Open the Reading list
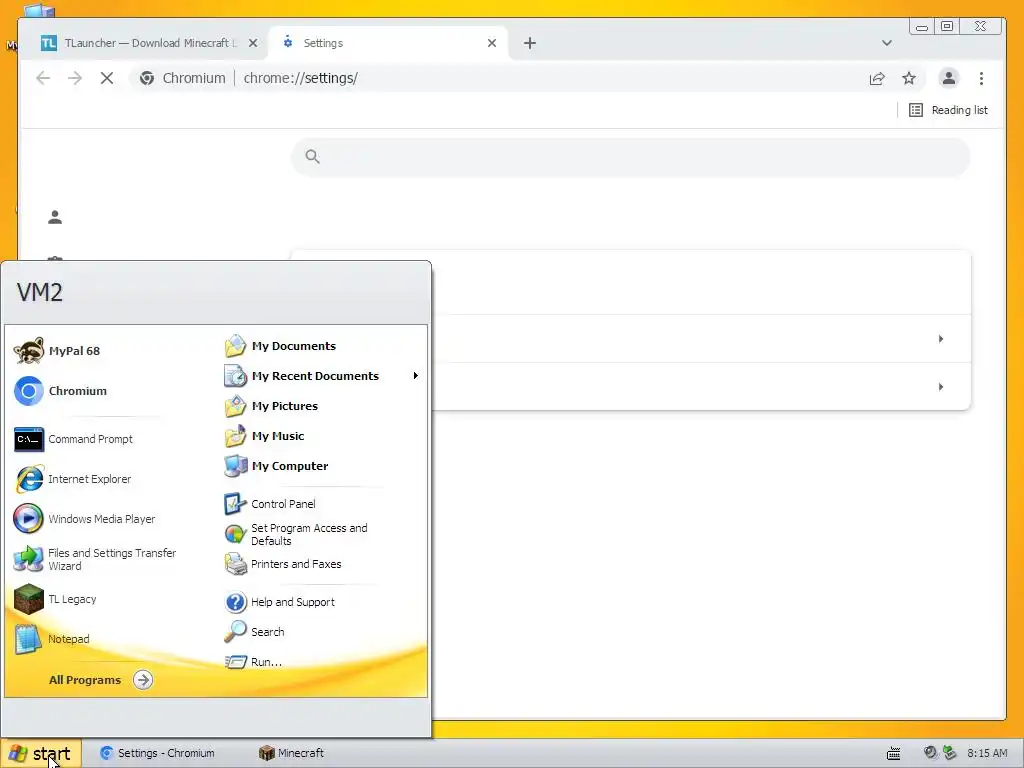 click(948, 110)
